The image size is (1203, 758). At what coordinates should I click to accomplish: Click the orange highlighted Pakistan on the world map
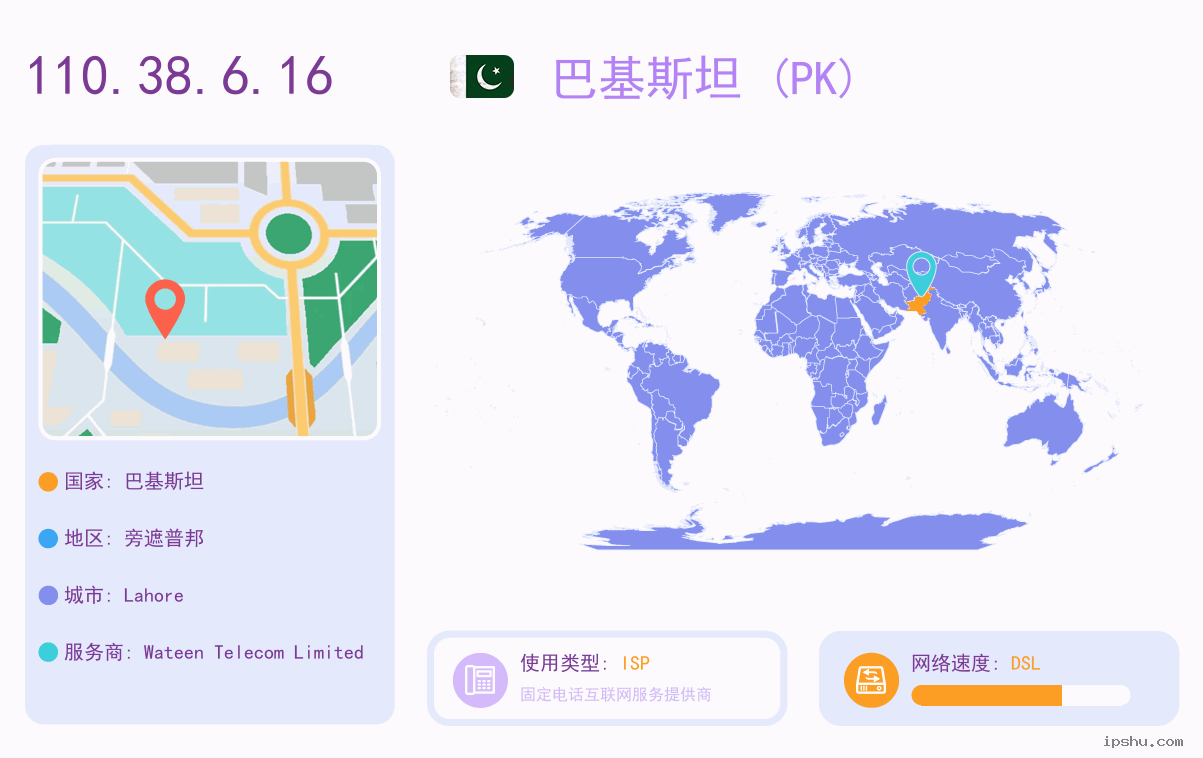click(919, 303)
